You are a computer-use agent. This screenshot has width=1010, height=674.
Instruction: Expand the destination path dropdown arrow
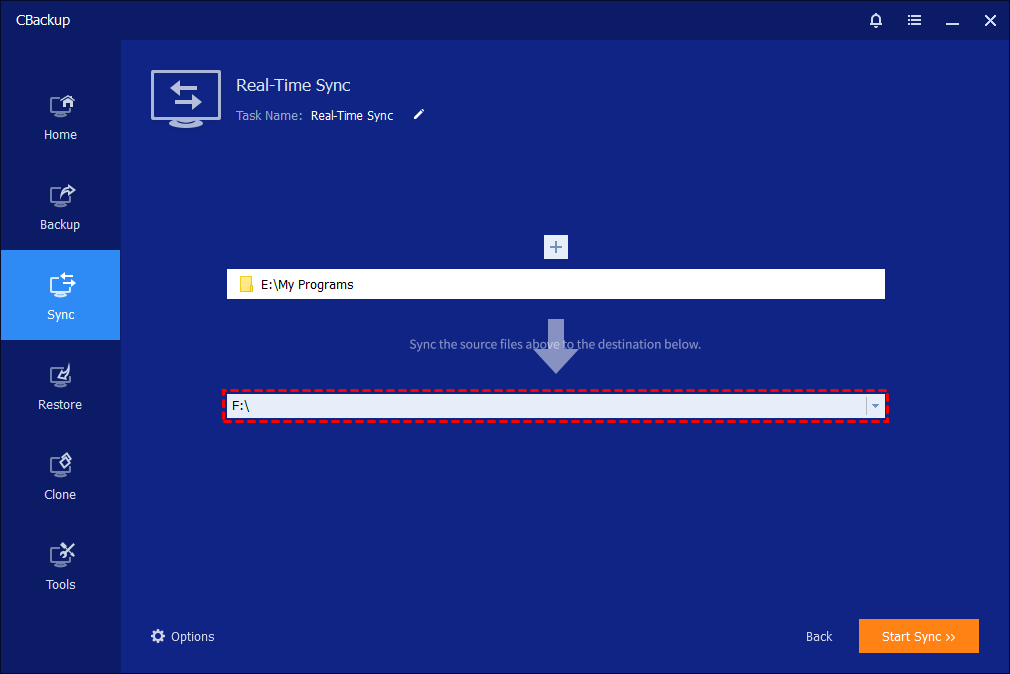click(x=875, y=406)
